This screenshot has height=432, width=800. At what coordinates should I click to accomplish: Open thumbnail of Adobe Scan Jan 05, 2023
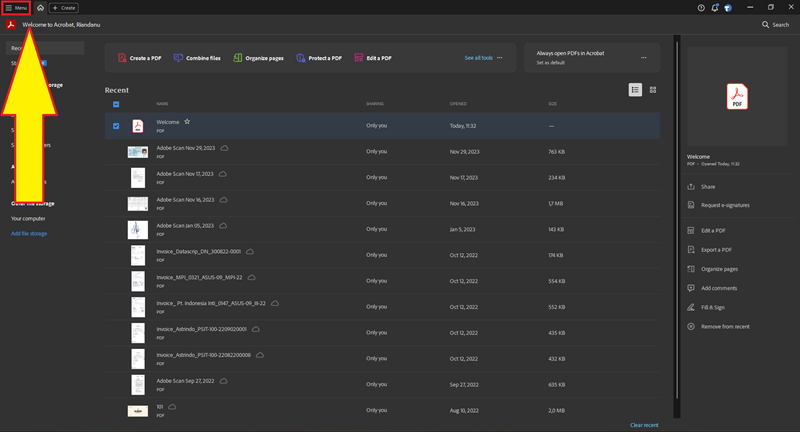click(138, 230)
